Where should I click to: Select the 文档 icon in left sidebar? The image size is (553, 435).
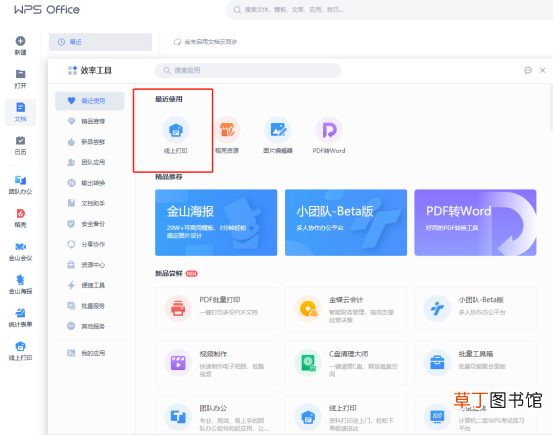pyautogui.click(x=20, y=107)
